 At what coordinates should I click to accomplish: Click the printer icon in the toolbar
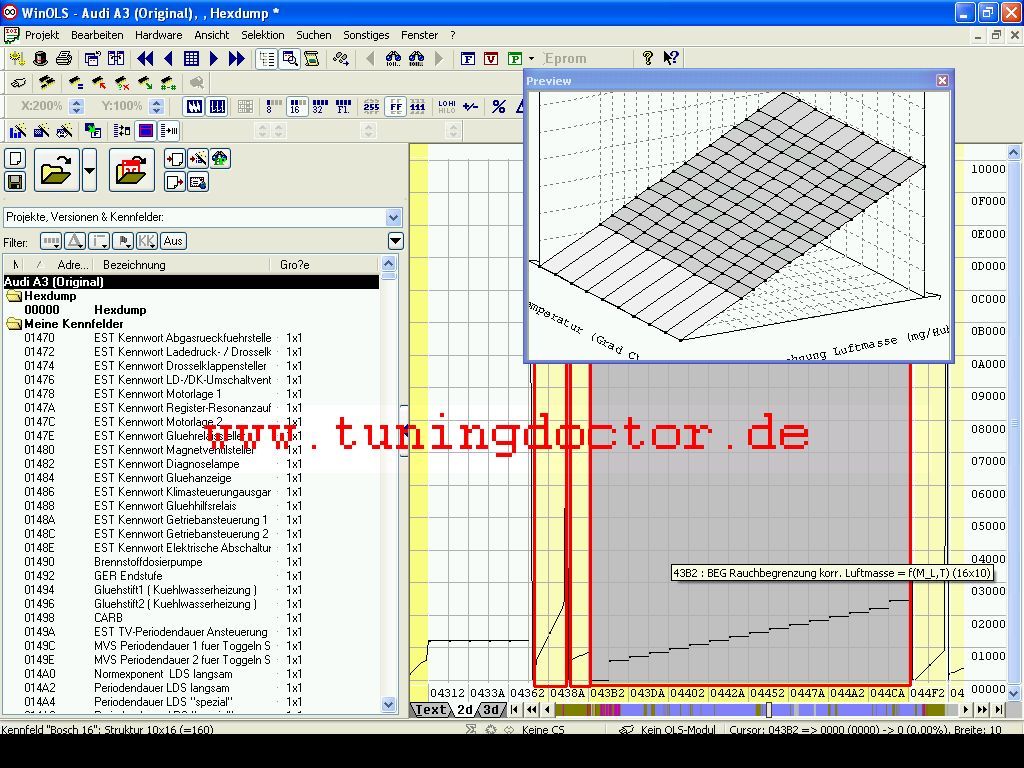(x=63, y=59)
